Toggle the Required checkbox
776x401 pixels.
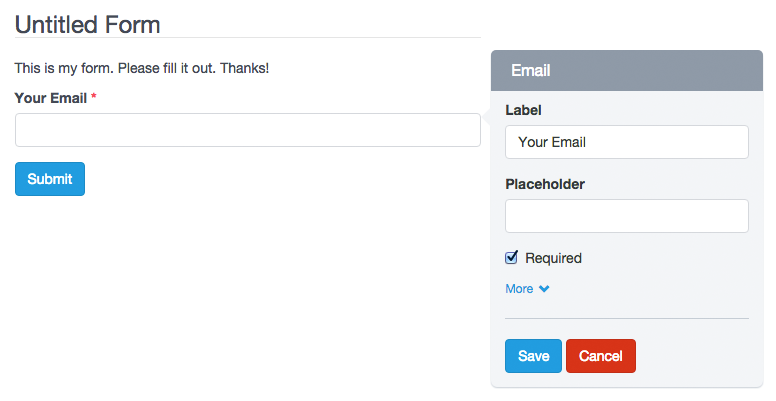click(512, 258)
